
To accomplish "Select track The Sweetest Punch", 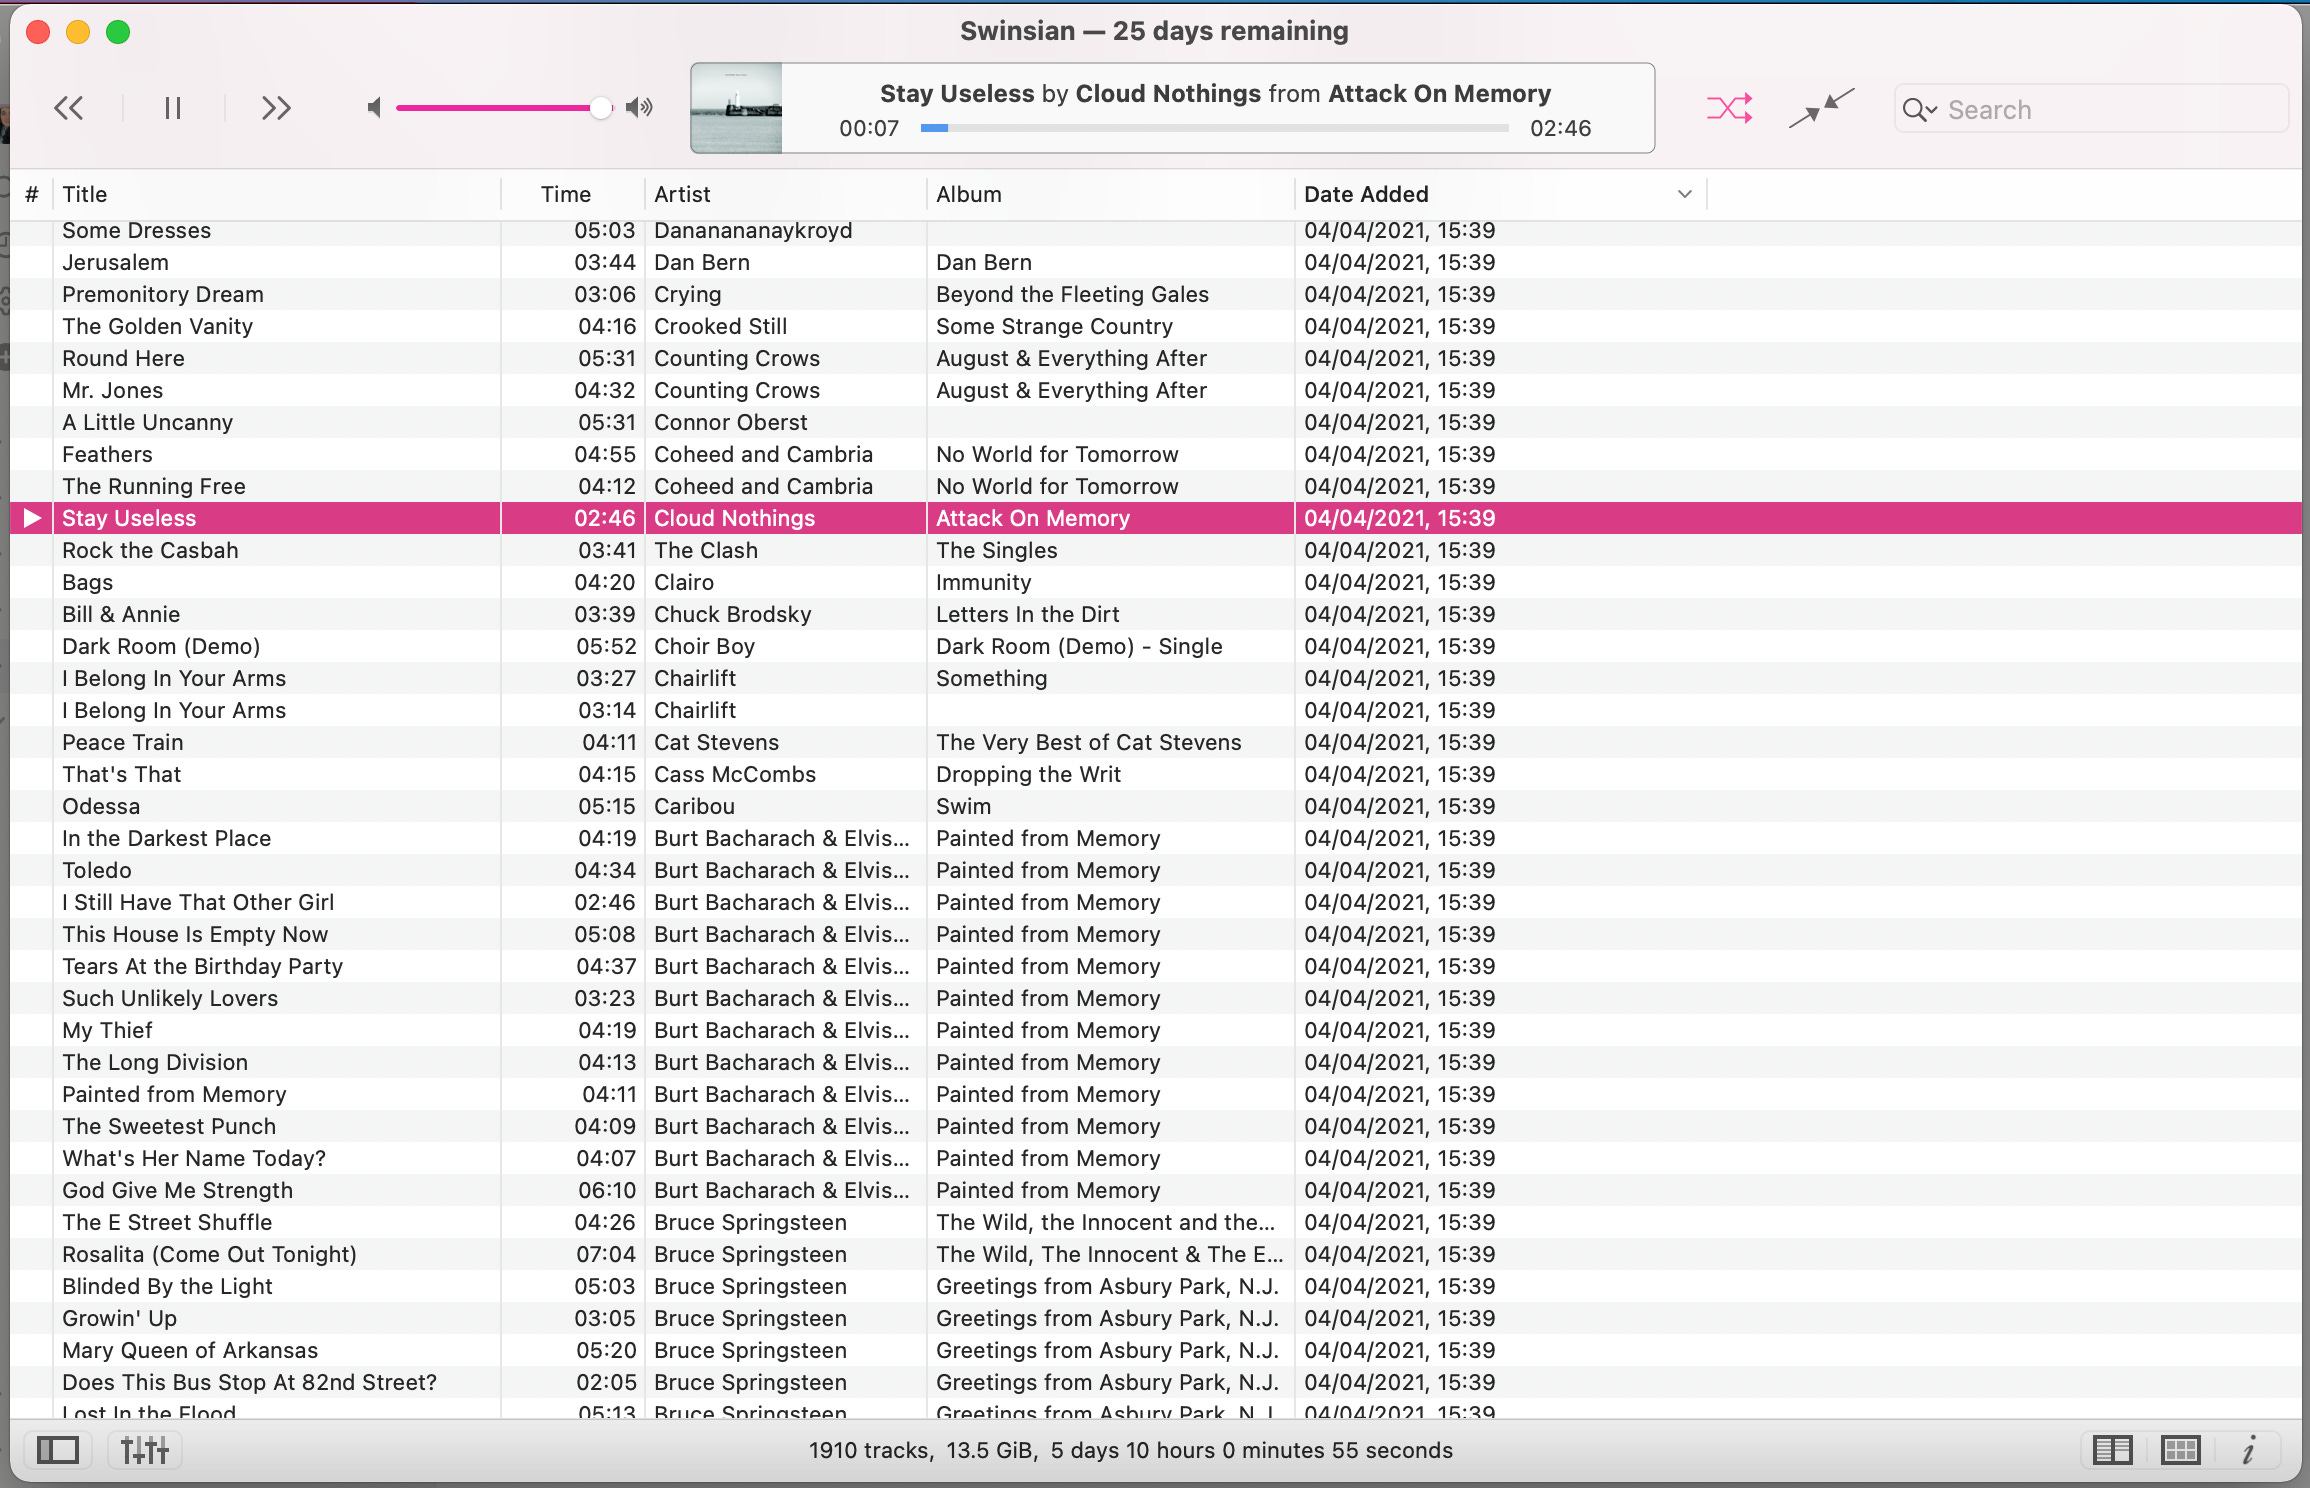I will pyautogui.click(x=1156, y=1126).
